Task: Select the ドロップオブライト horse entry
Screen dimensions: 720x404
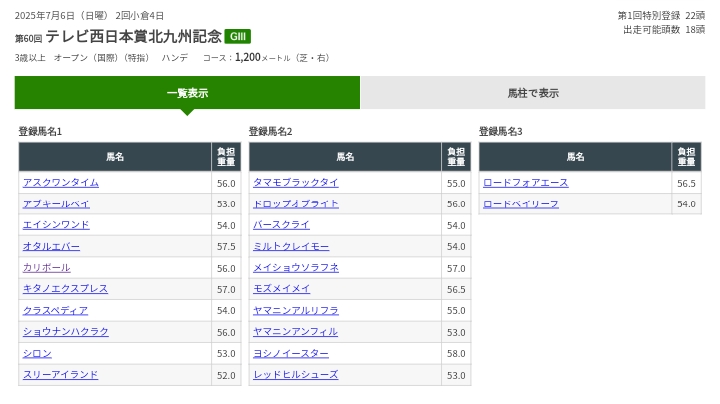Action: coord(296,204)
